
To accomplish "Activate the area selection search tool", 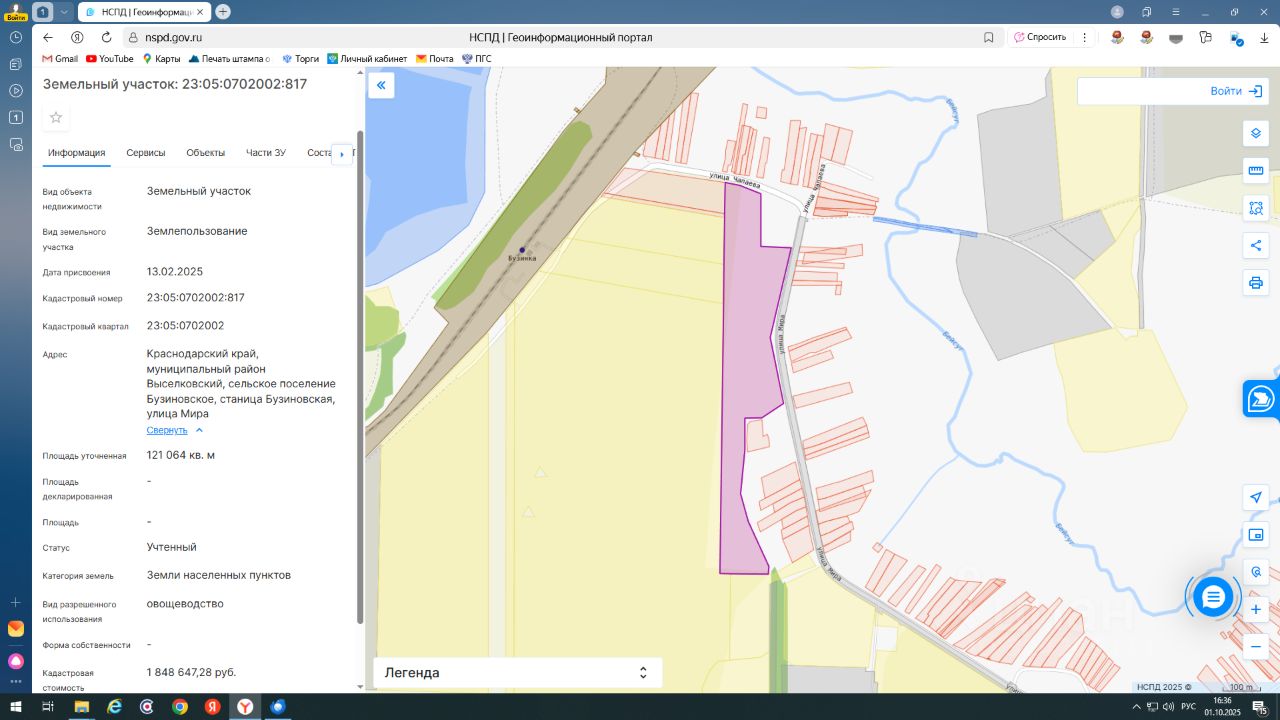I will pyautogui.click(x=1256, y=208).
